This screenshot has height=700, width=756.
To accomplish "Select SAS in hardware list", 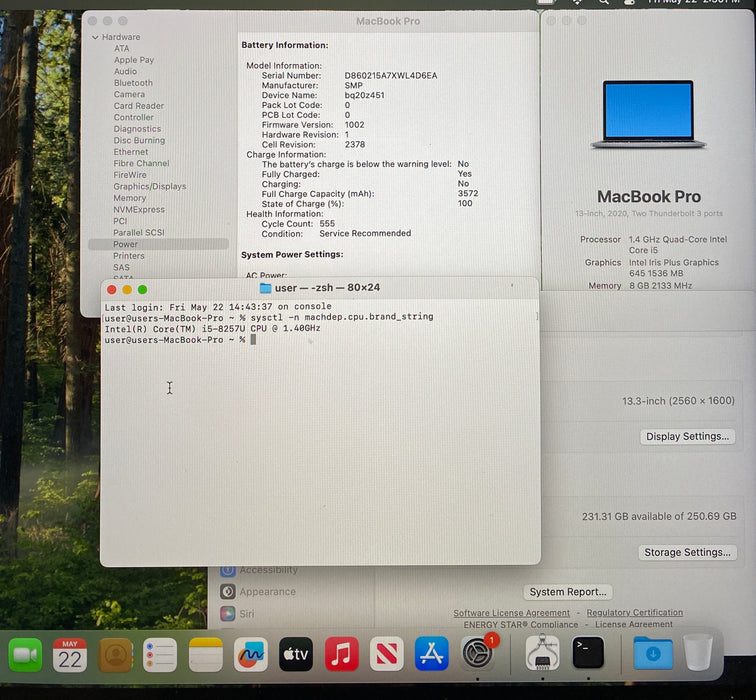I will 122,268.
